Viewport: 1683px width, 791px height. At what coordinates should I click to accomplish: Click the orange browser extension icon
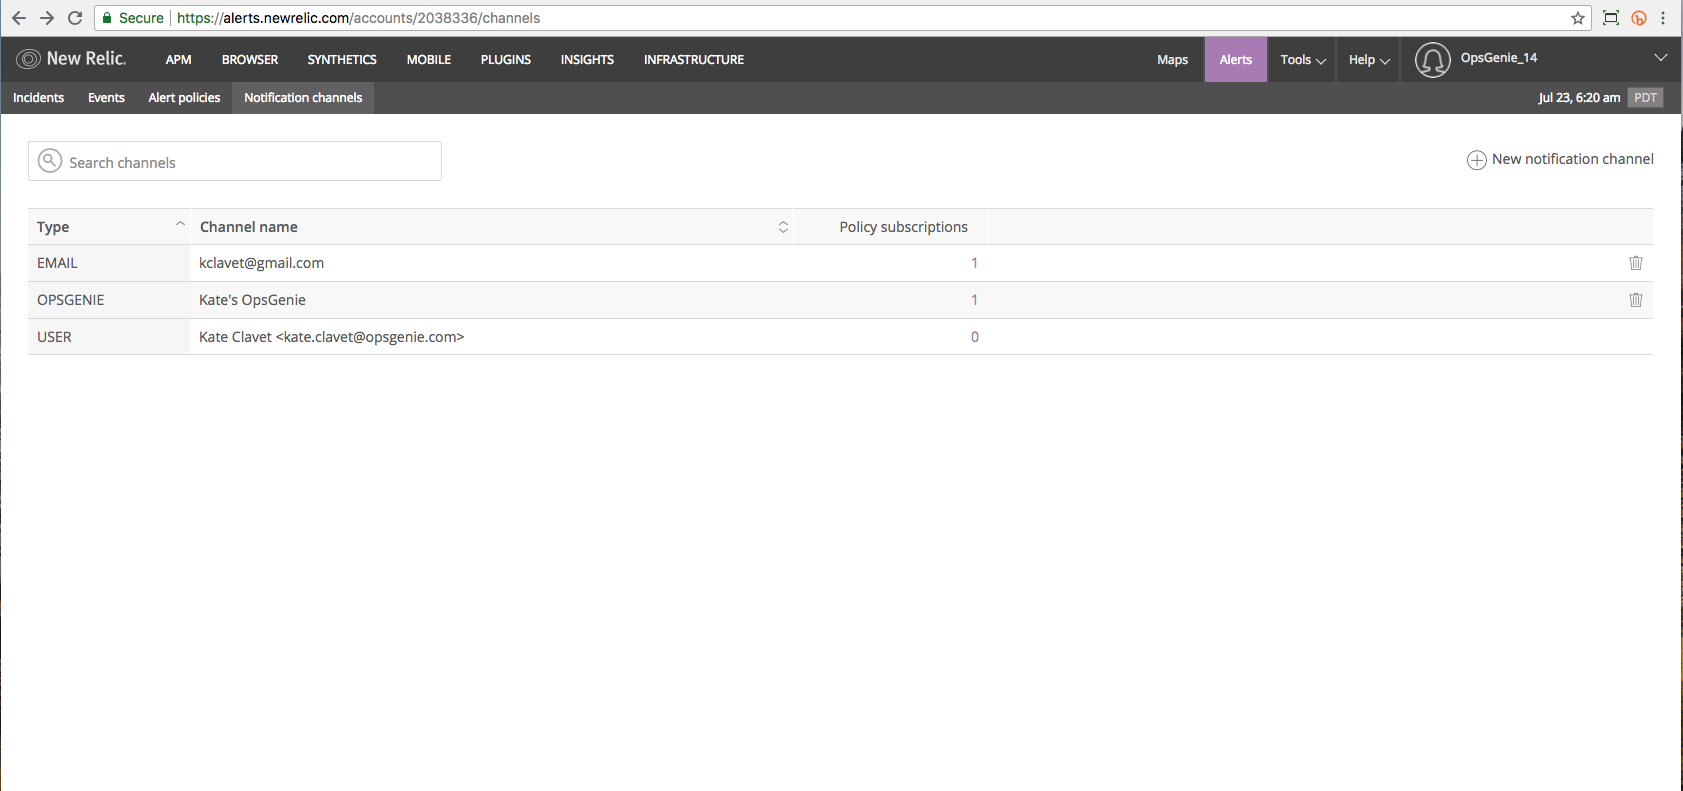[1639, 18]
